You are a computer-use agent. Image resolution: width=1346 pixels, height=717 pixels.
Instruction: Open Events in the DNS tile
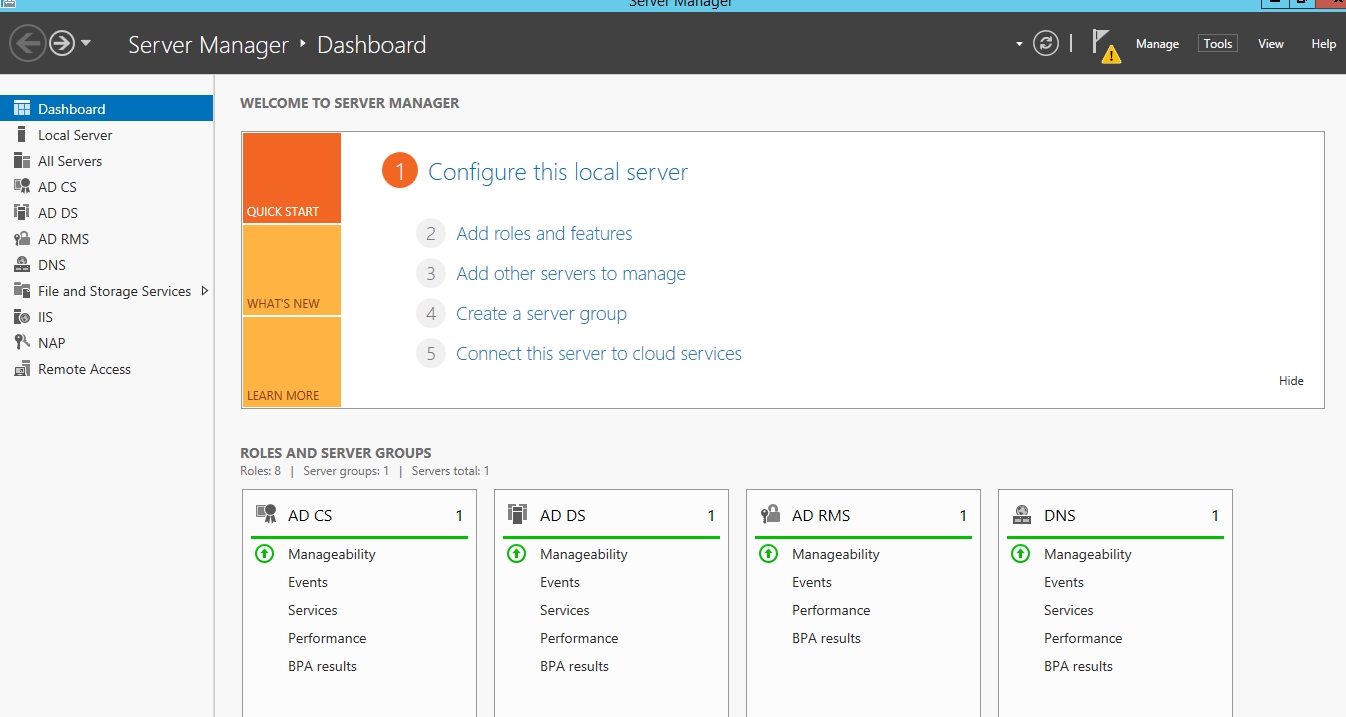pyautogui.click(x=1064, y=582)
